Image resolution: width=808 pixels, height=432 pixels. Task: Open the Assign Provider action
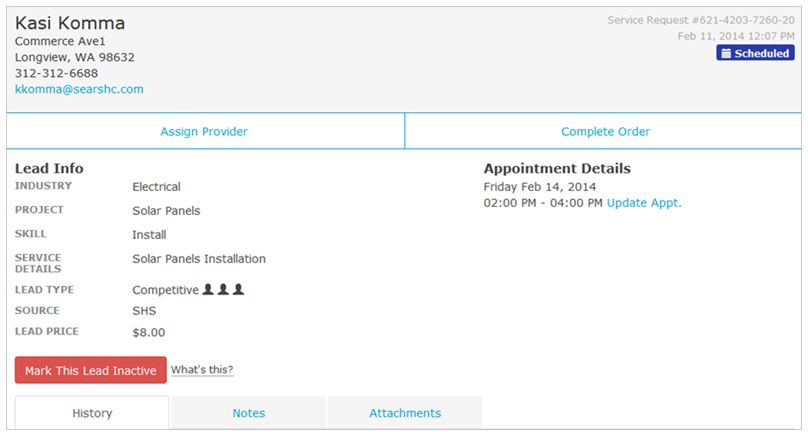(204, 132)
